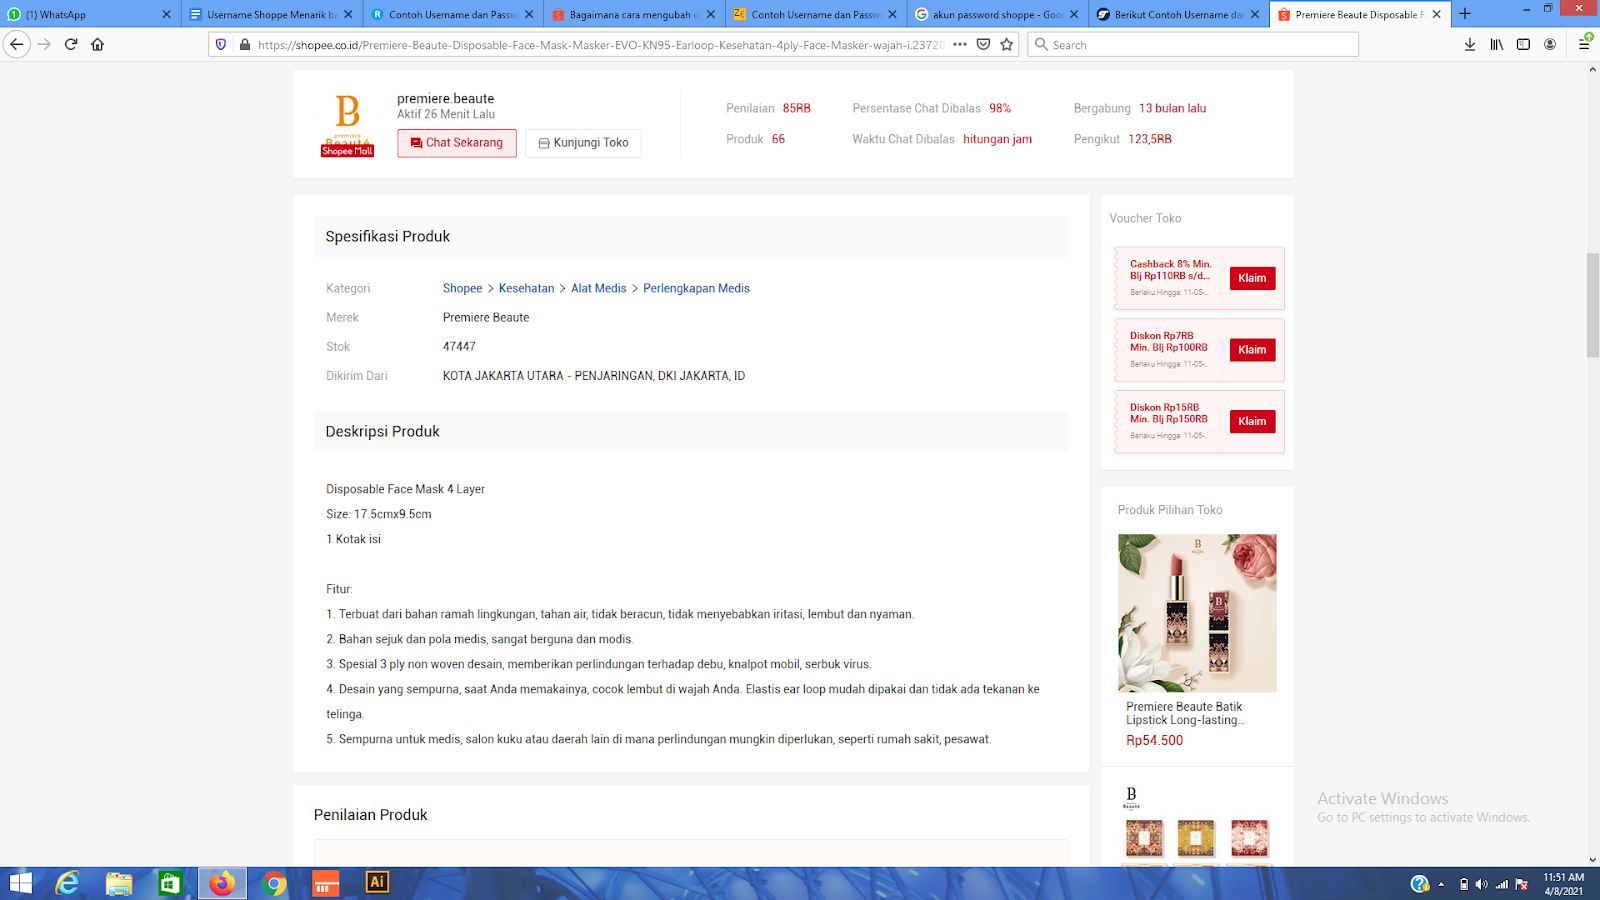Claim the Diskon Rp7RB voucher
1600x900 pixels.
coord(1252,350)
